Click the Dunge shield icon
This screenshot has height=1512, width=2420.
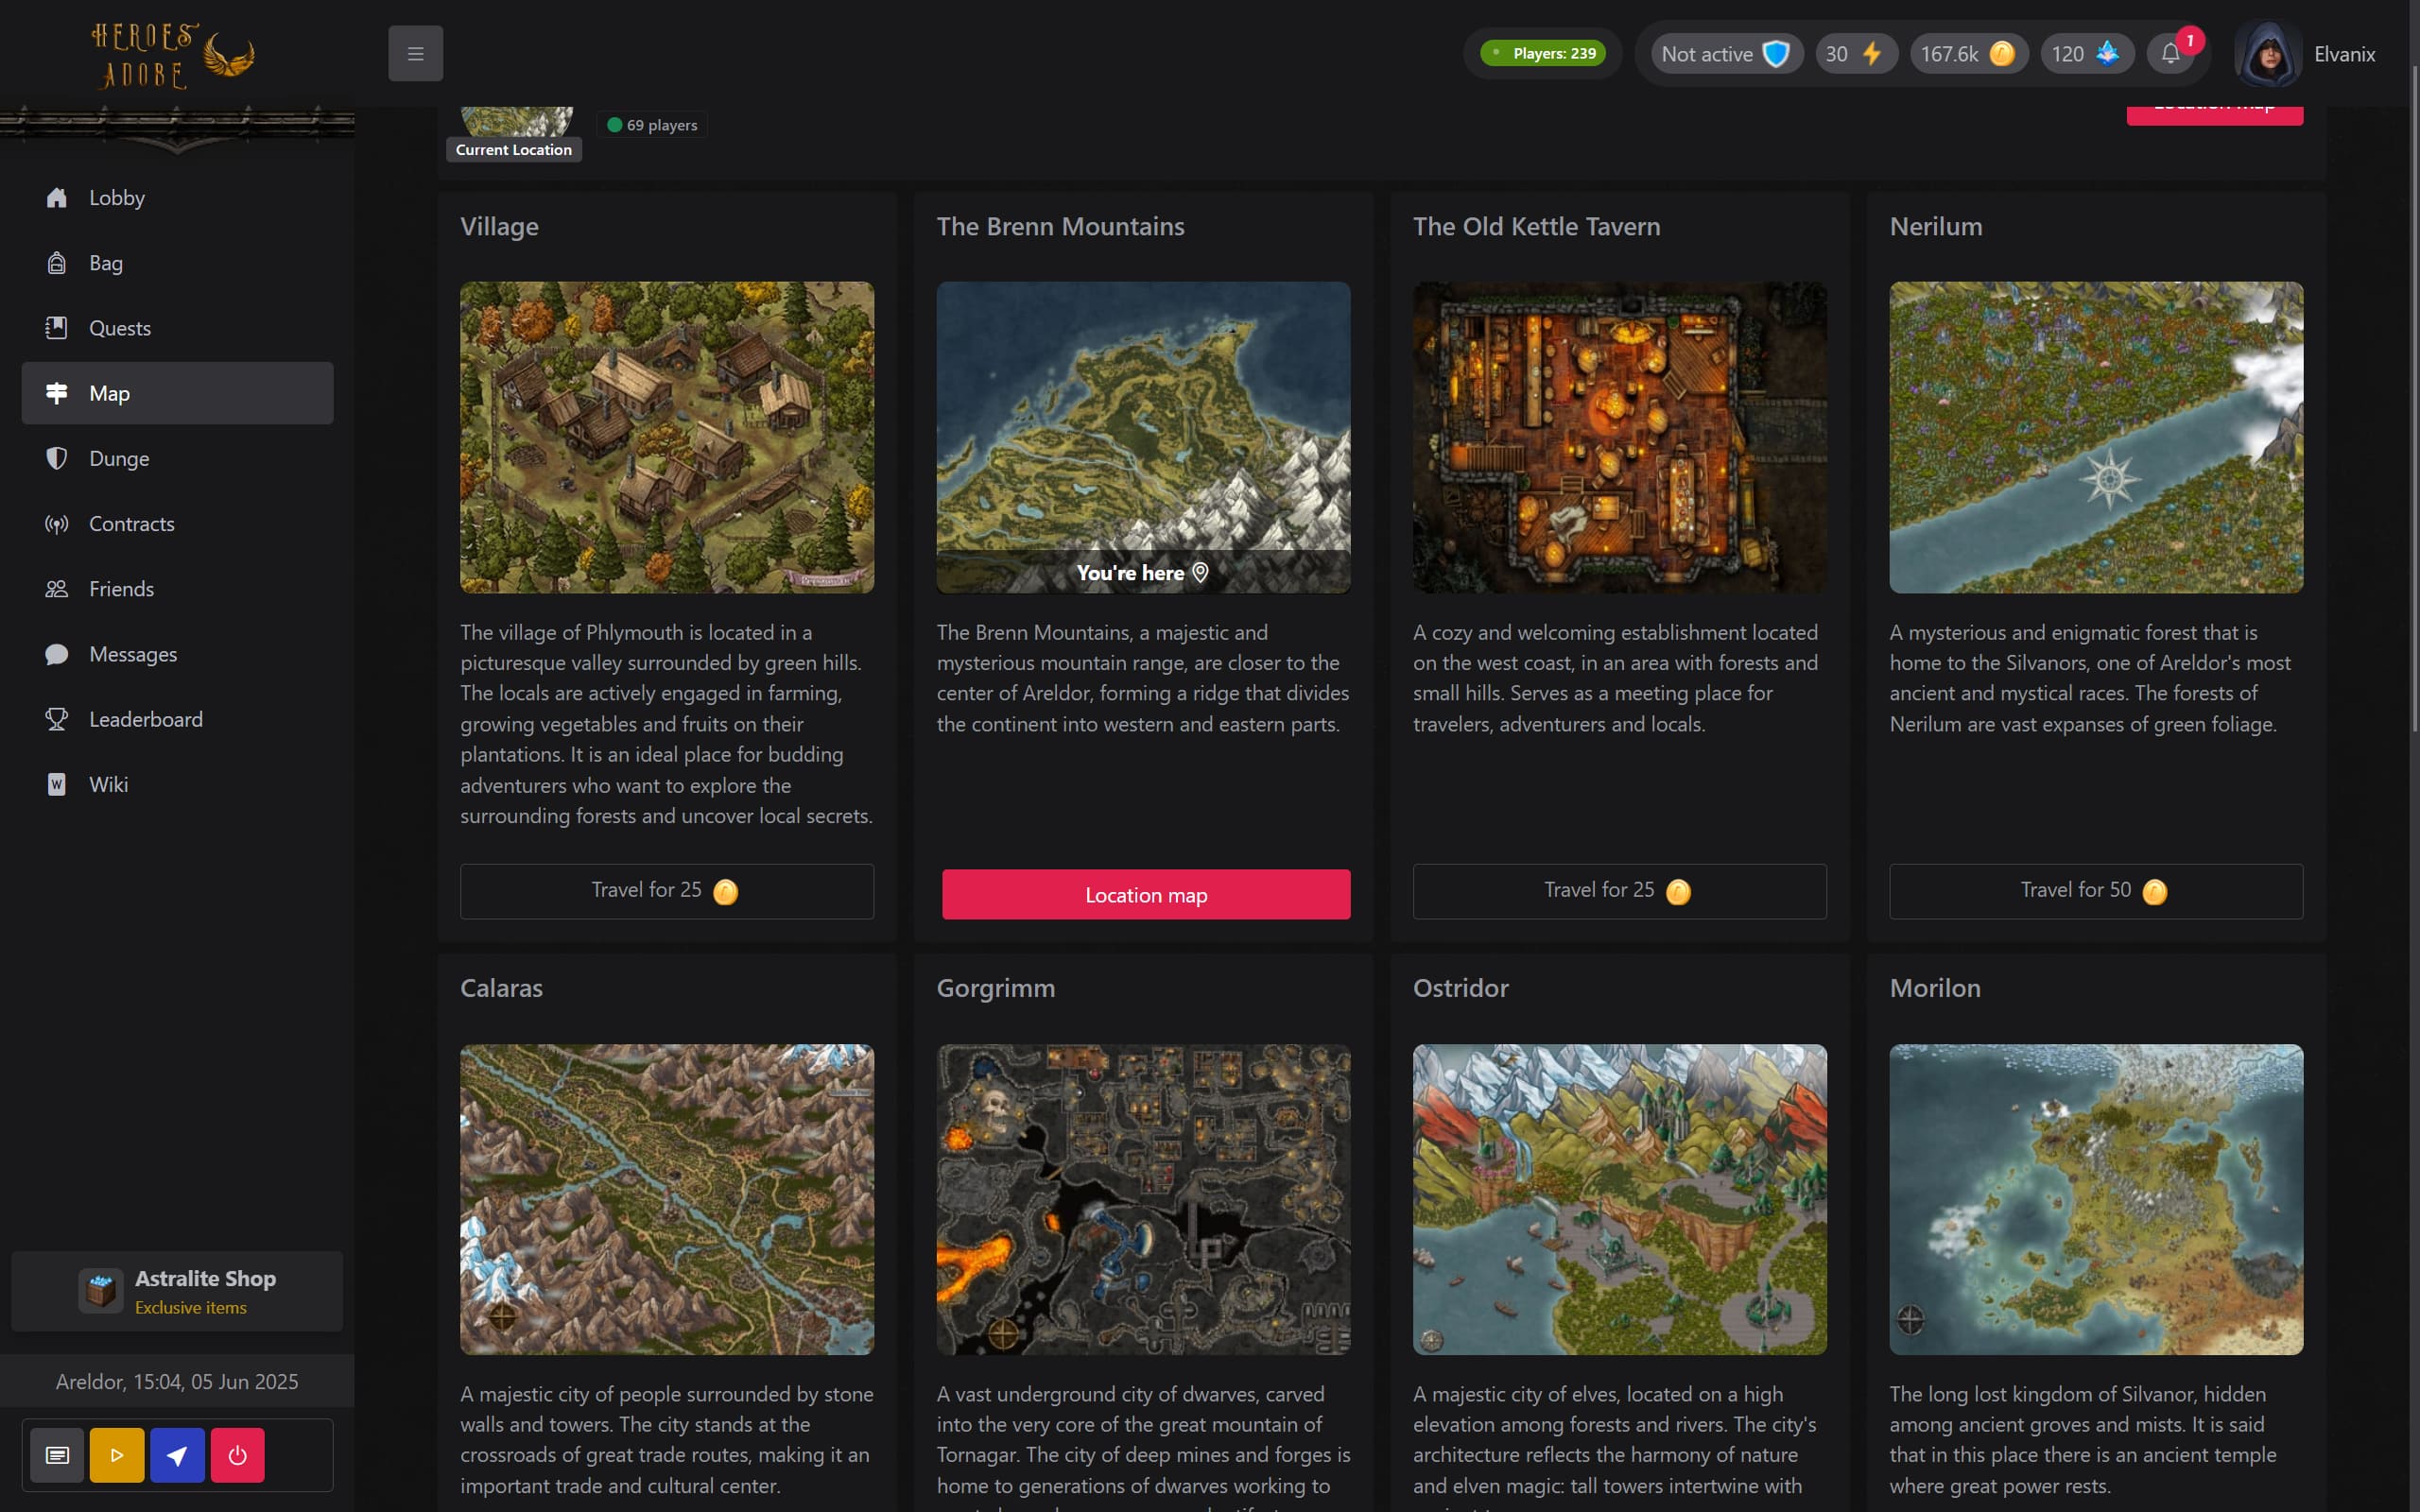click(x=57, y=458)
